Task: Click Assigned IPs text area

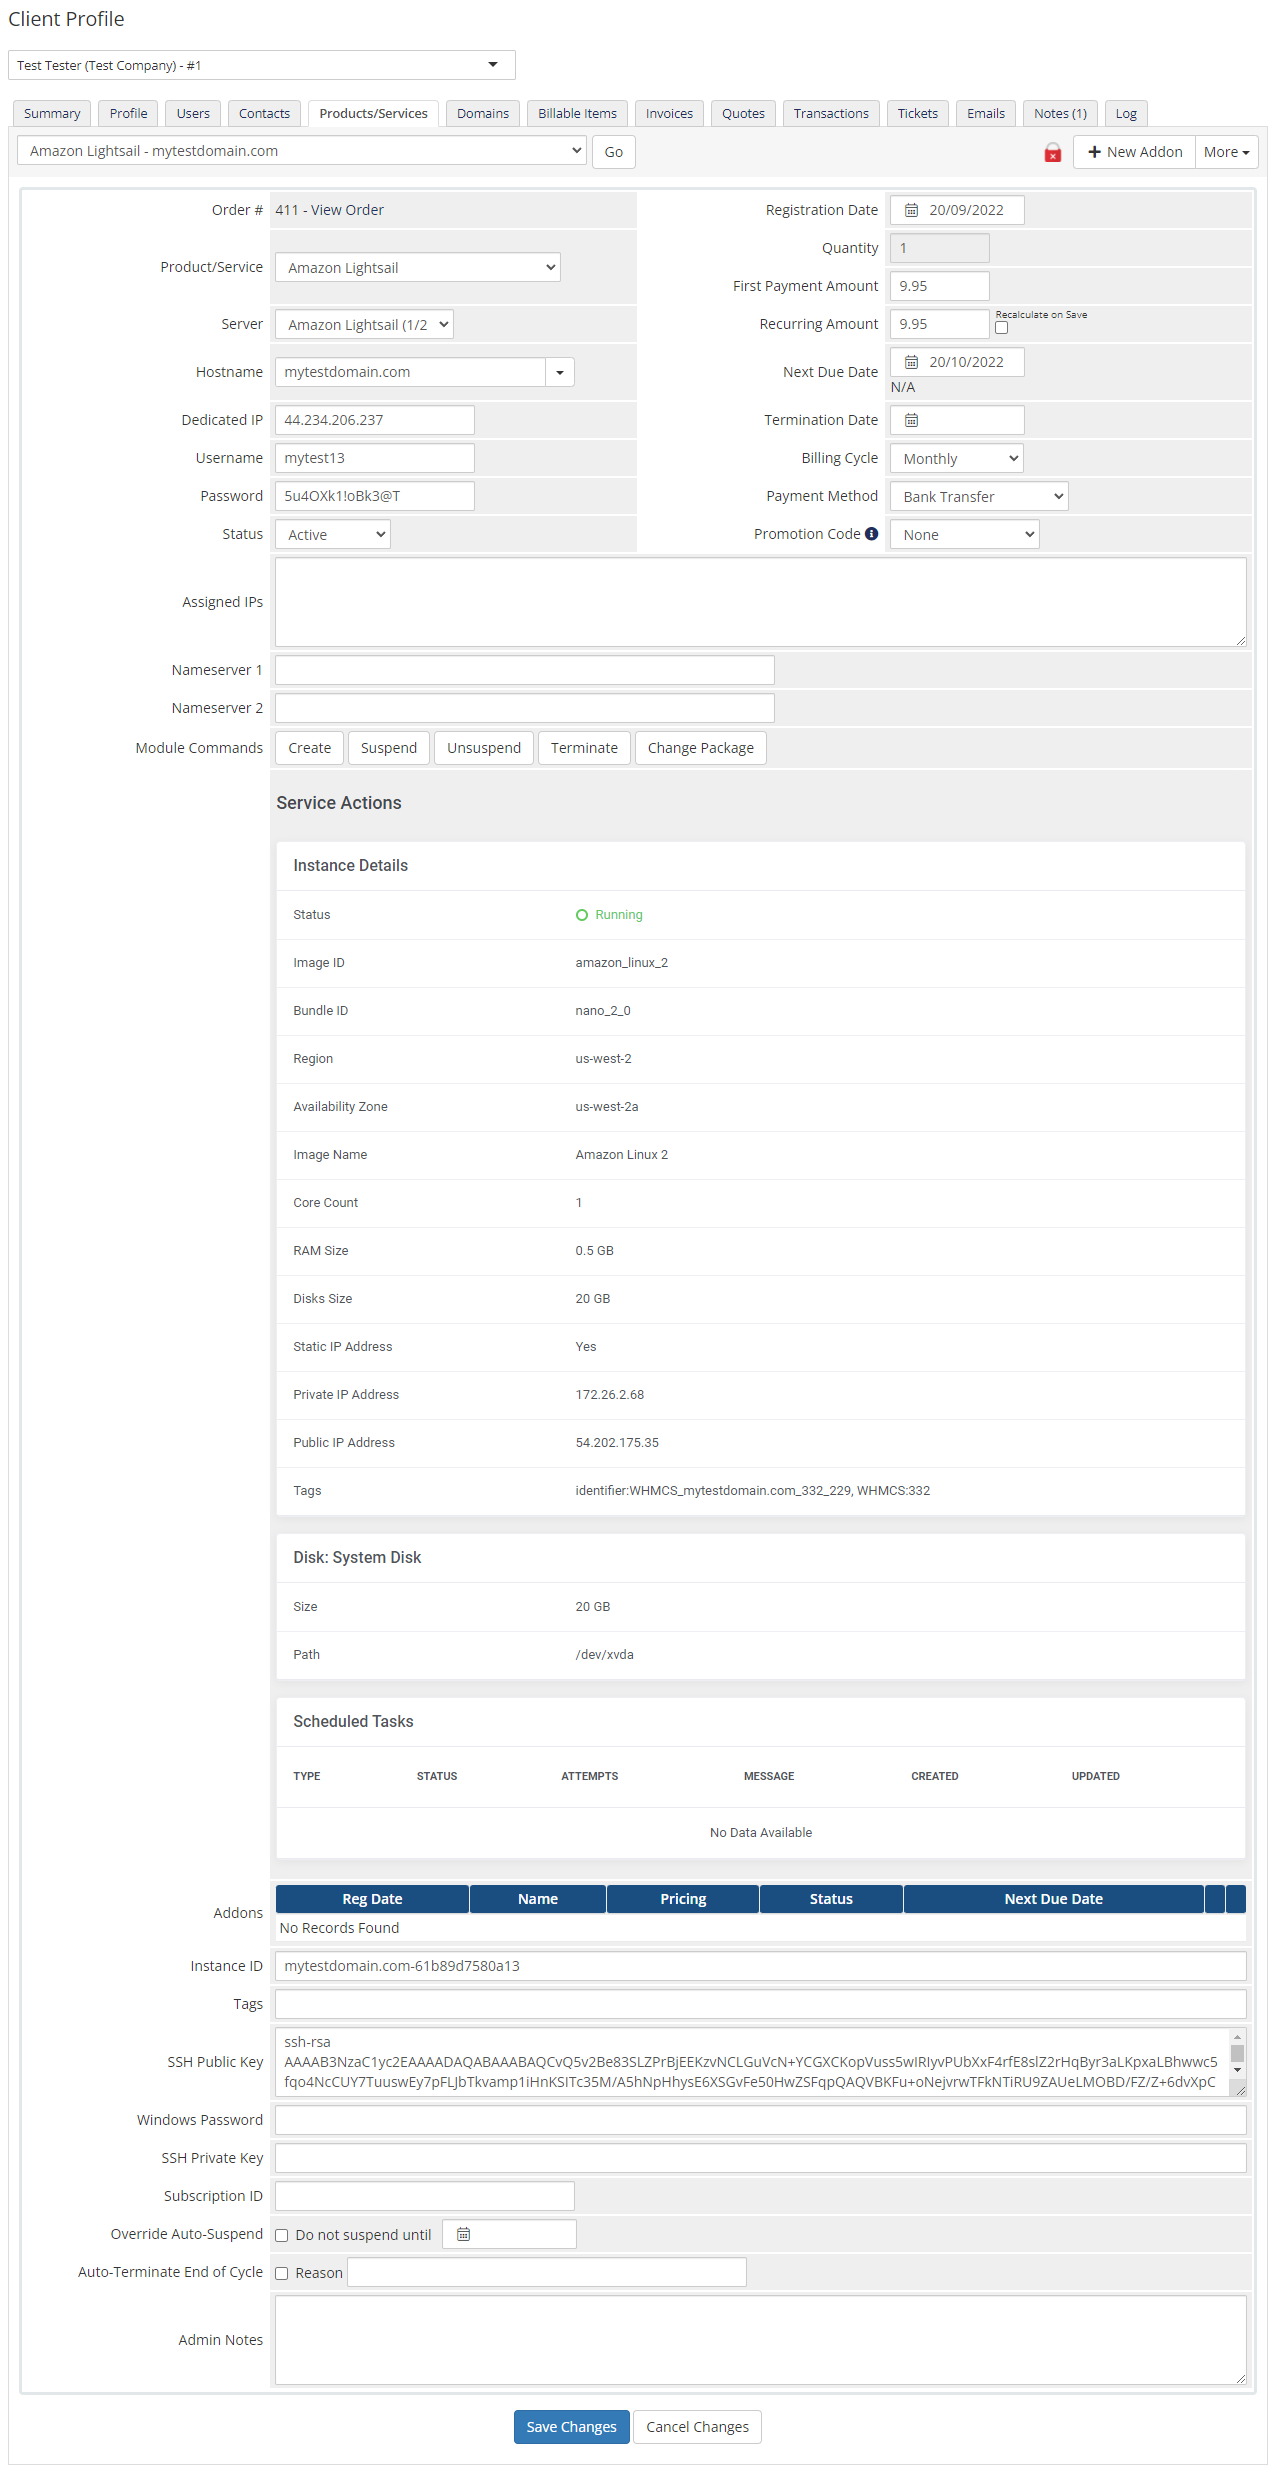Action: tap(761, 602)
